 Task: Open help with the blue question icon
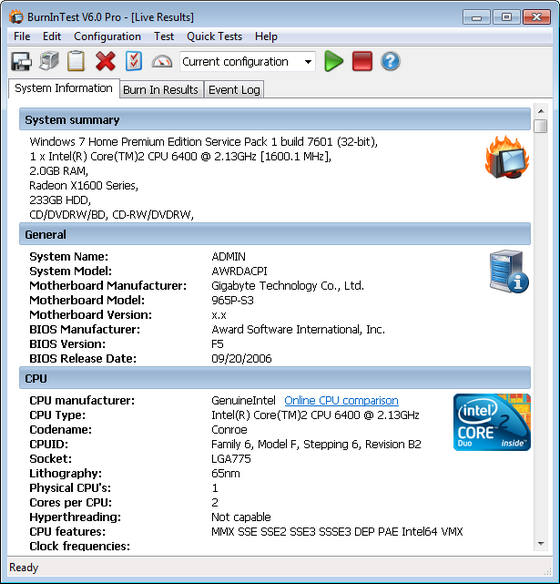tap(391, 61)
